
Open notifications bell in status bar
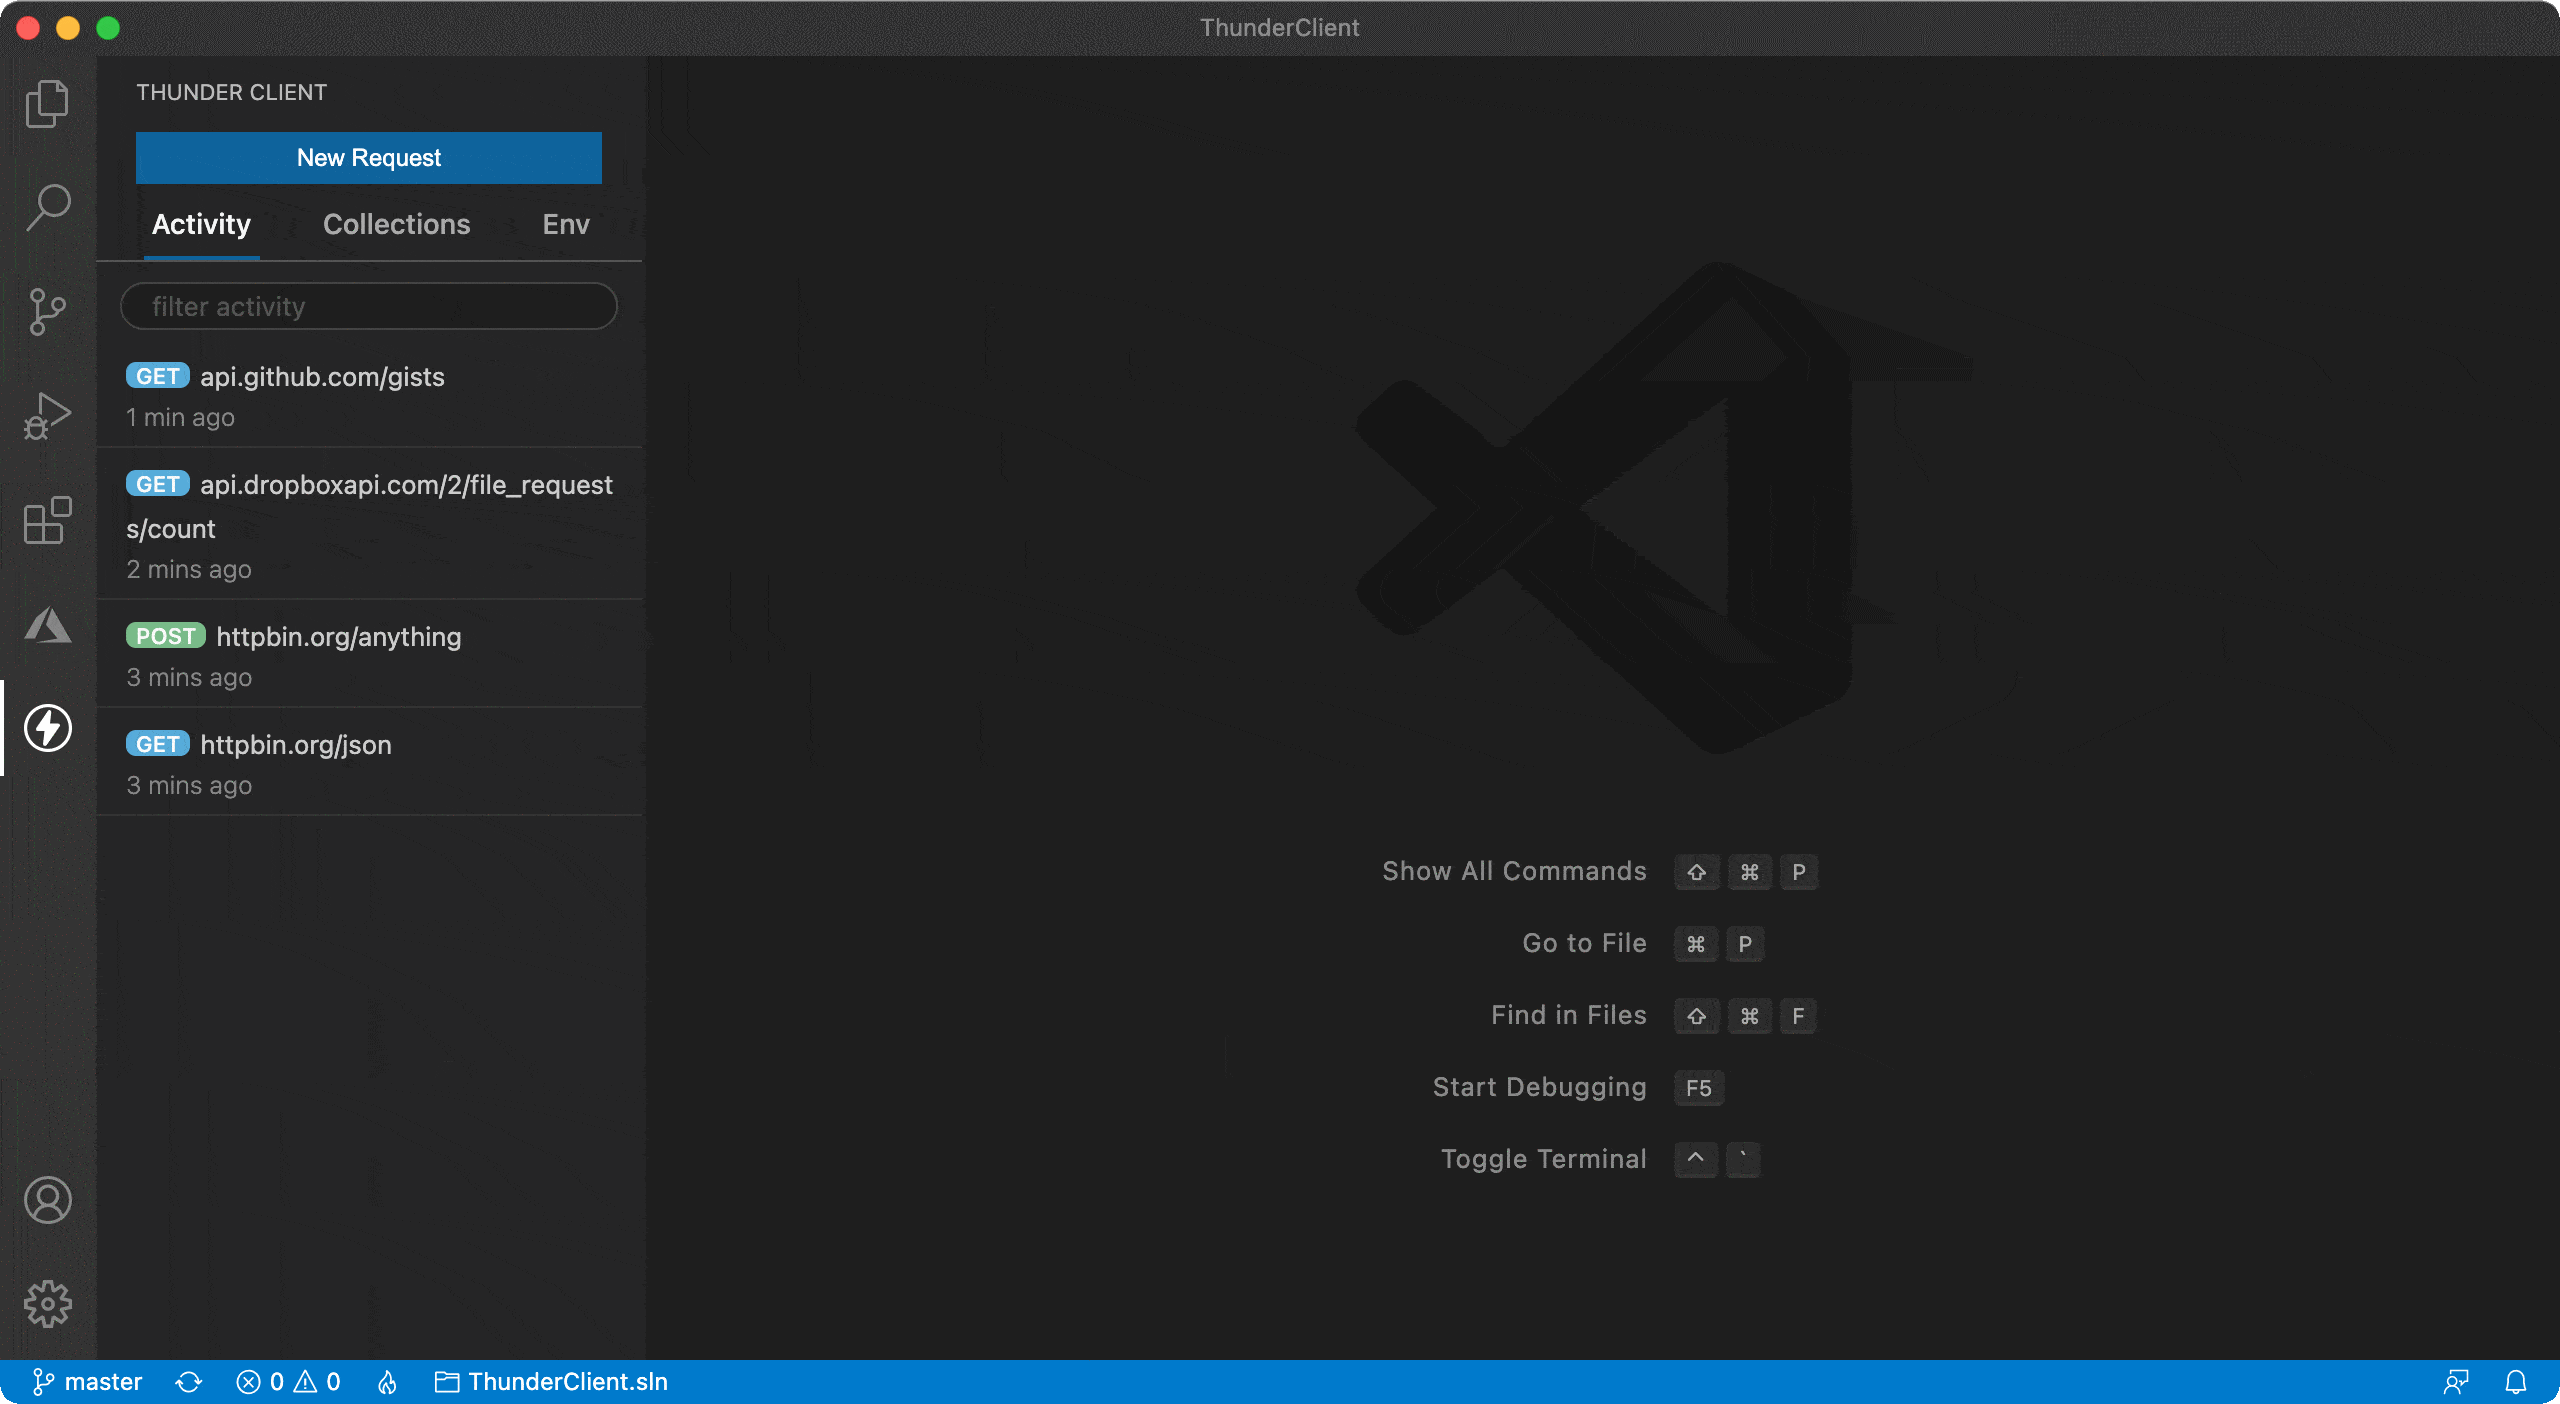(2518, 1381)
